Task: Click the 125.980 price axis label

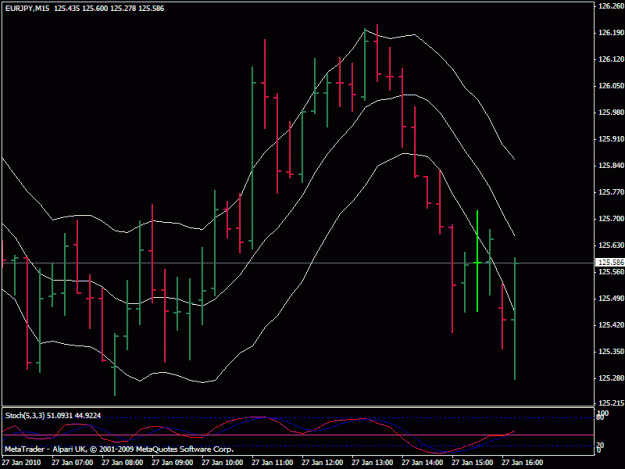Action: click(x=611, y=112)
